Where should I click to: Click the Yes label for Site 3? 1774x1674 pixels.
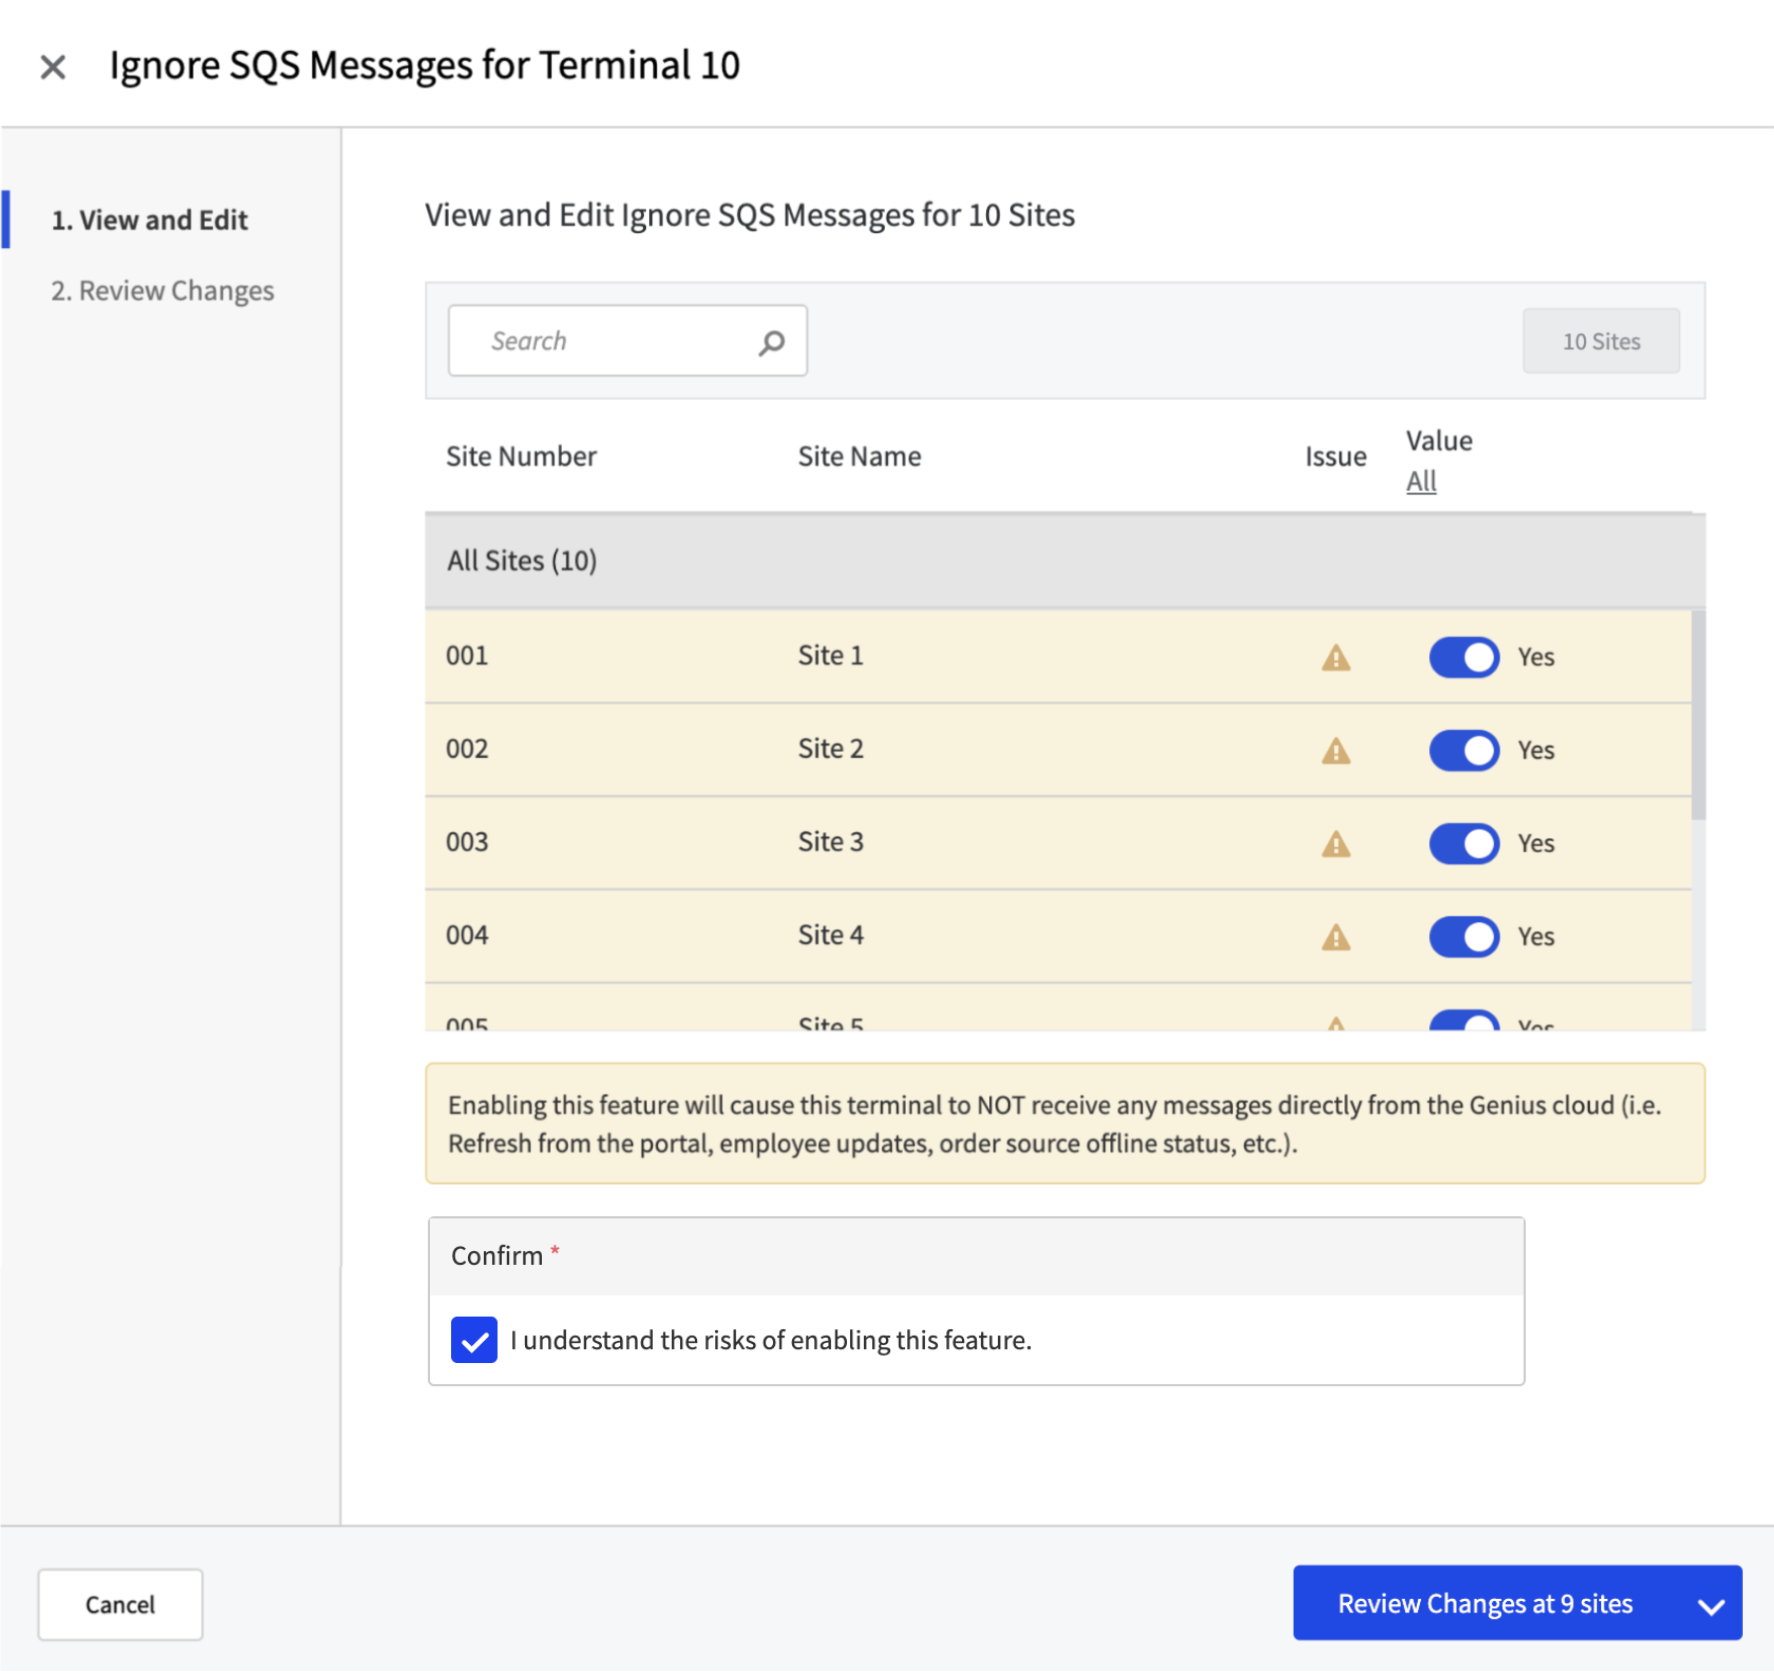click(1536, 843)
